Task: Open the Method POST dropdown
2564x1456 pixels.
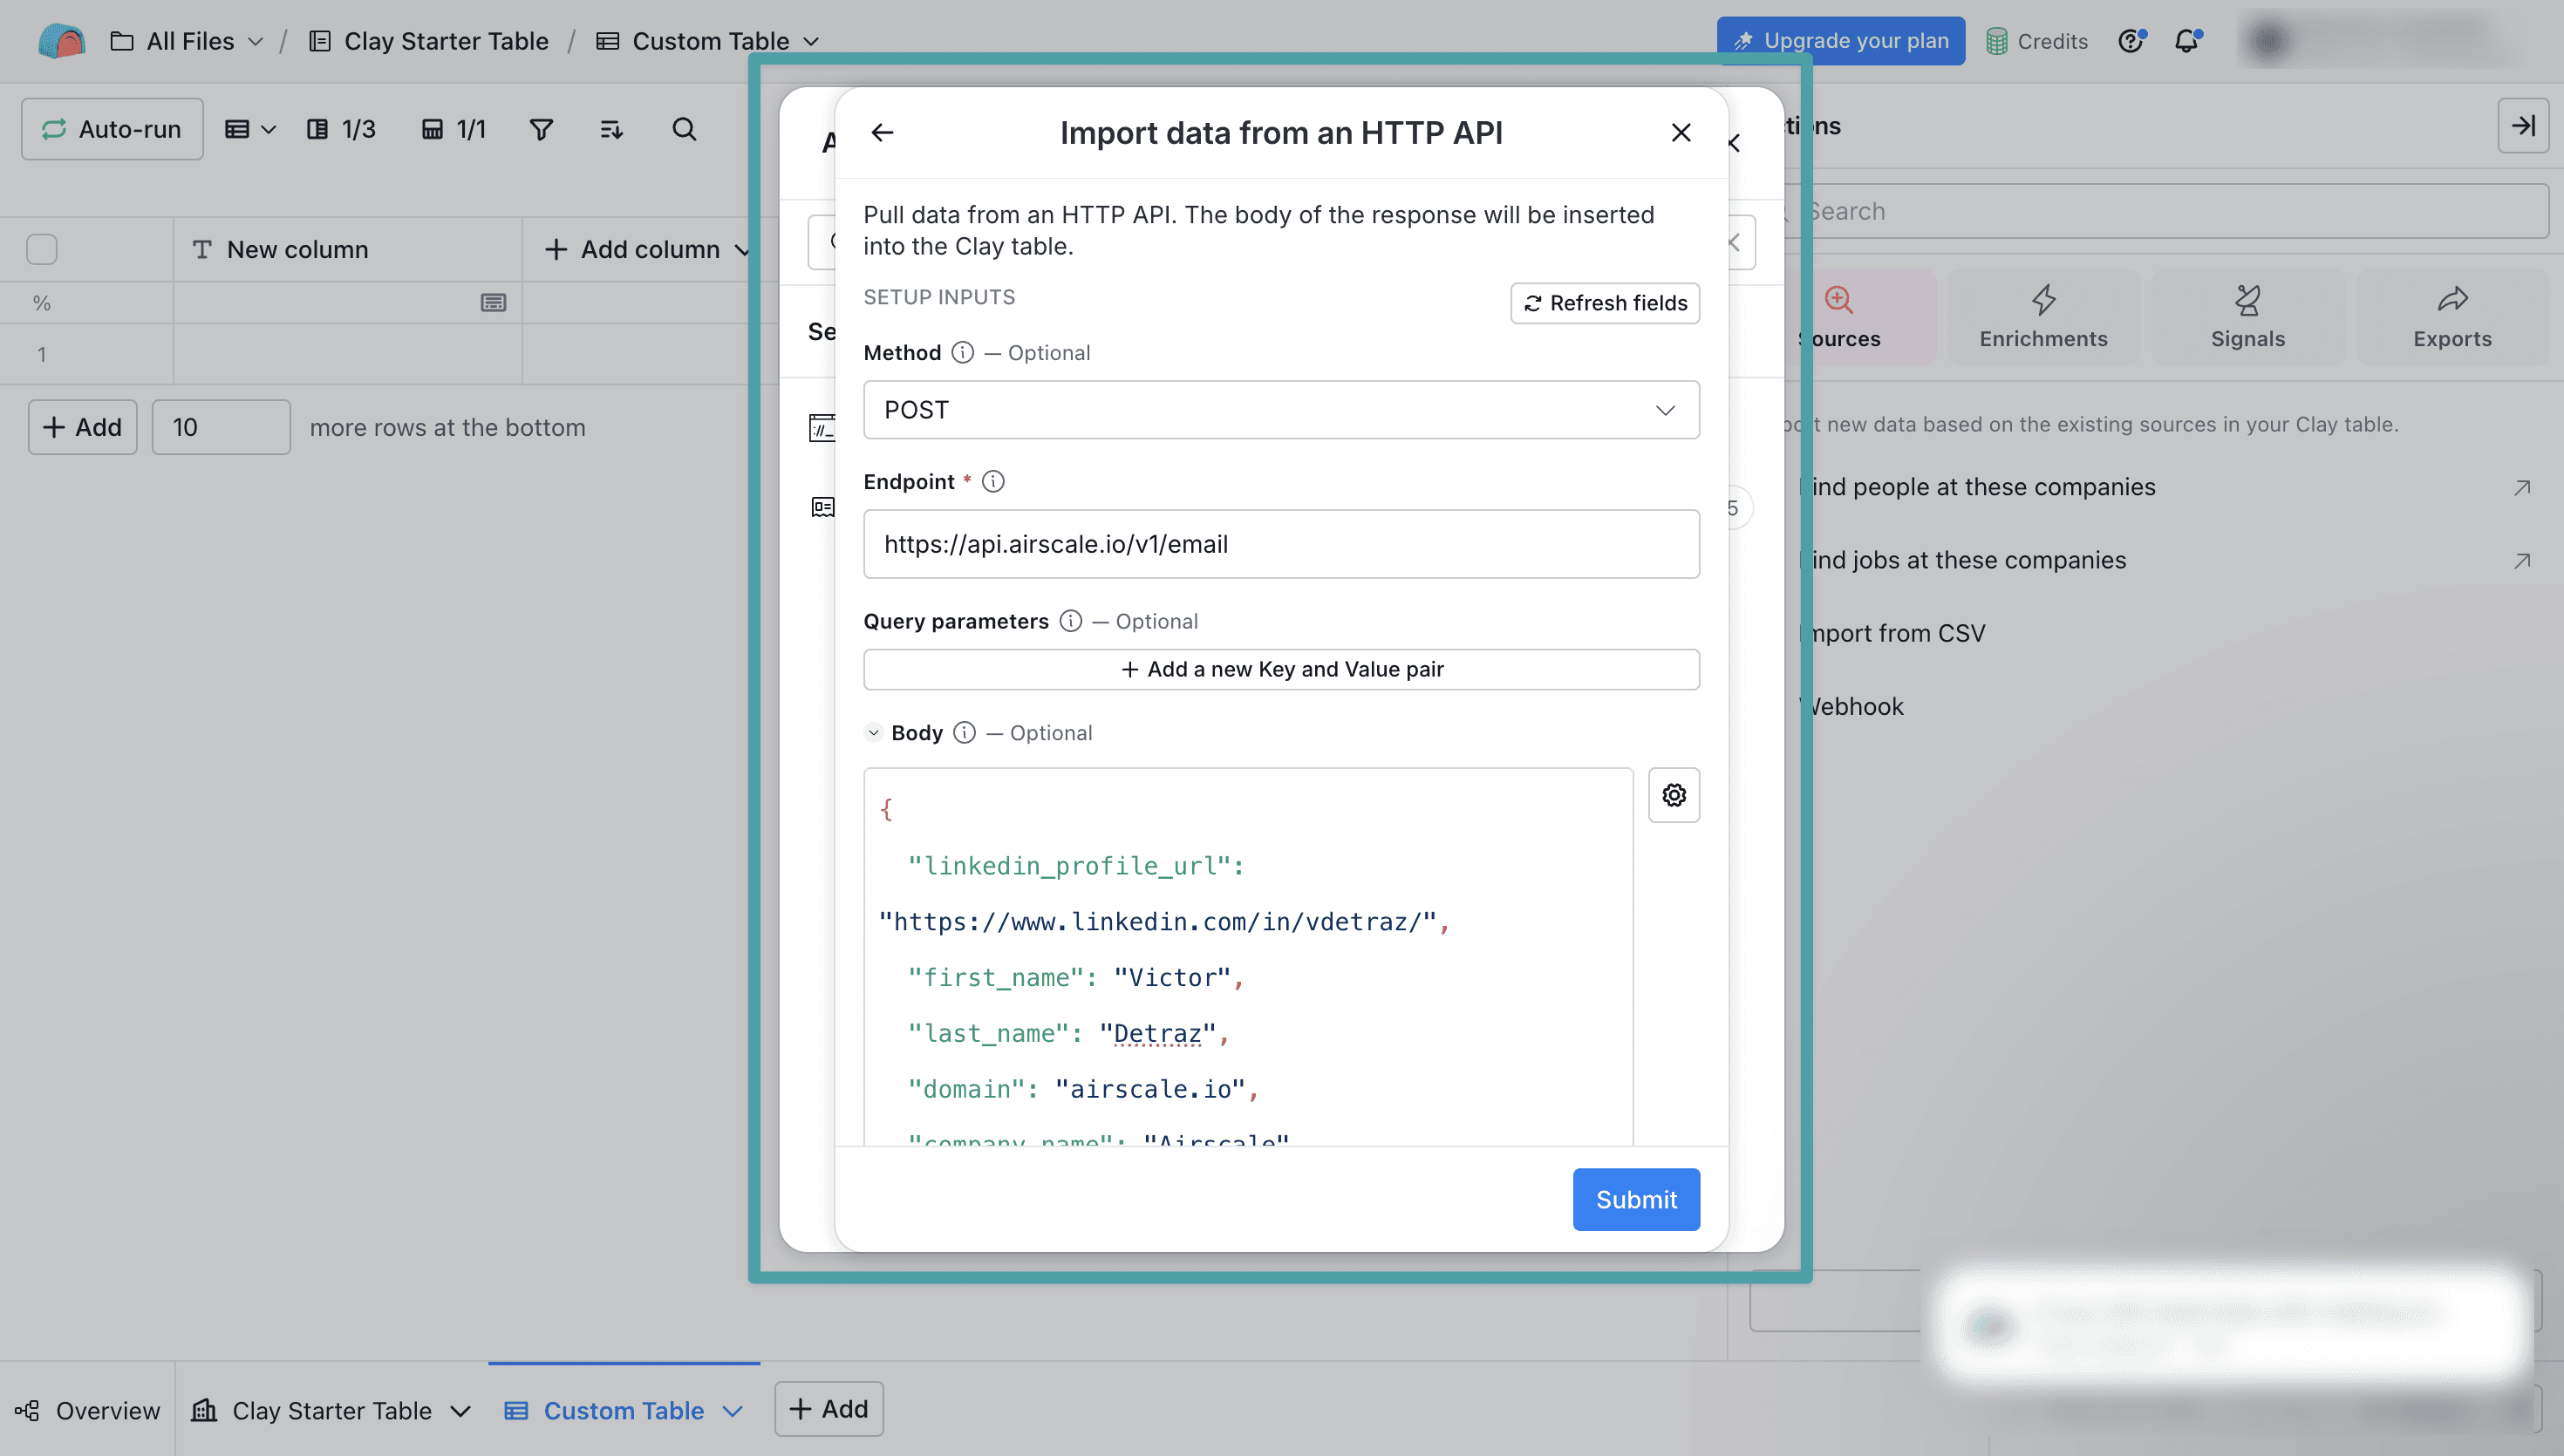Action: pyautogui.click(x=1280, y=410)
